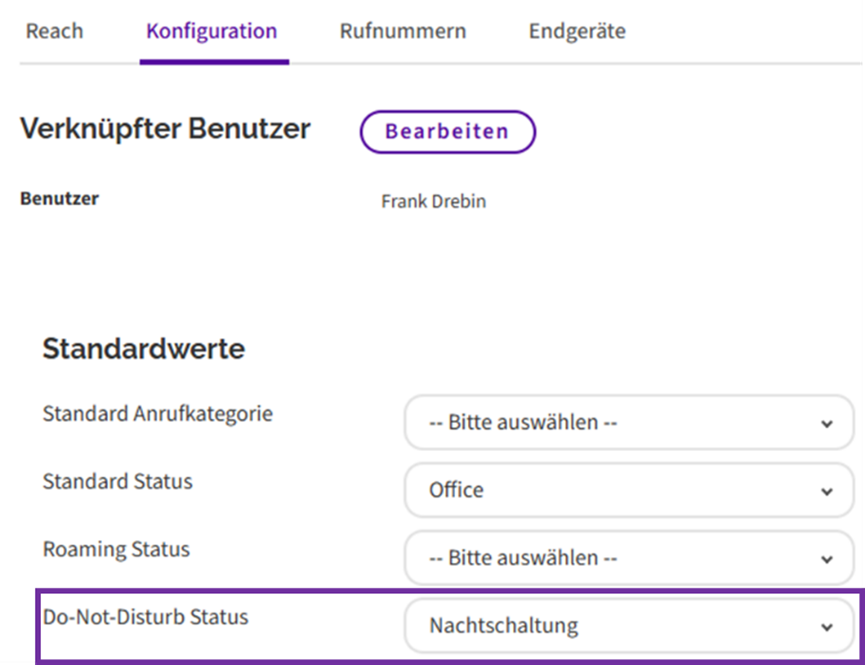Expand the Roaming Status combo box
The width and height of the screenshot is (865, 665).
tap(628, 558)
